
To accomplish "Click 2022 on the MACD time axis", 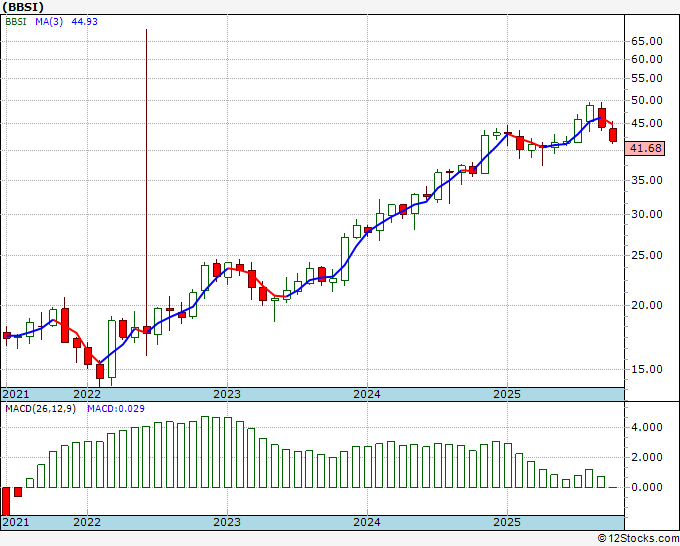I will [x=87, y=522].
